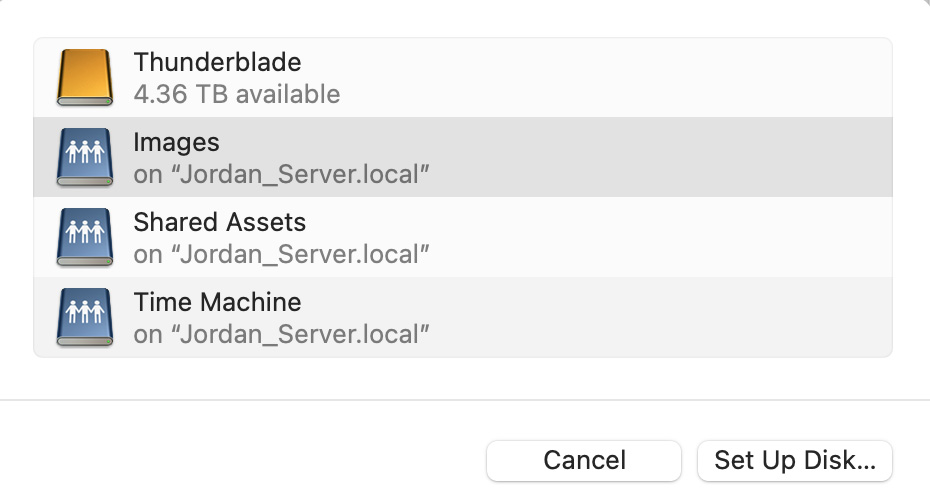Select the Shared Assets list row
The width and height of the screenshot is (930, 500).
[600, 237]
